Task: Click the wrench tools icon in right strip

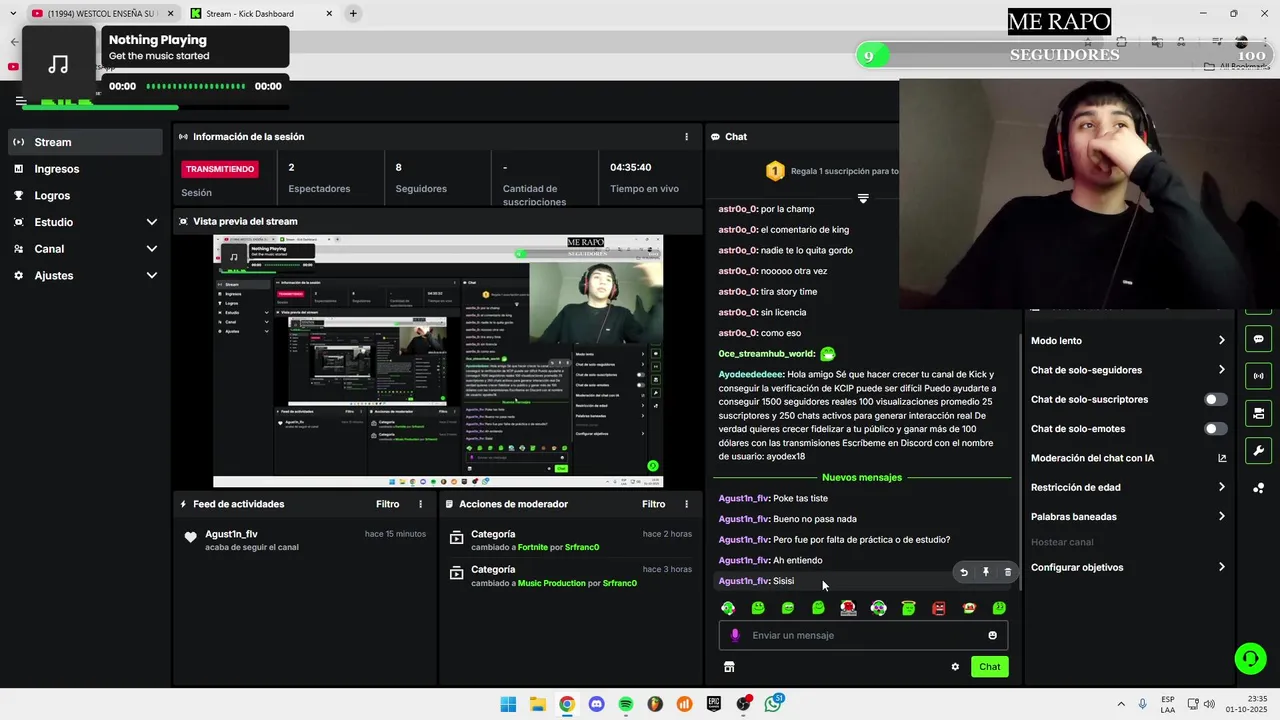Action: (1258, 450)
